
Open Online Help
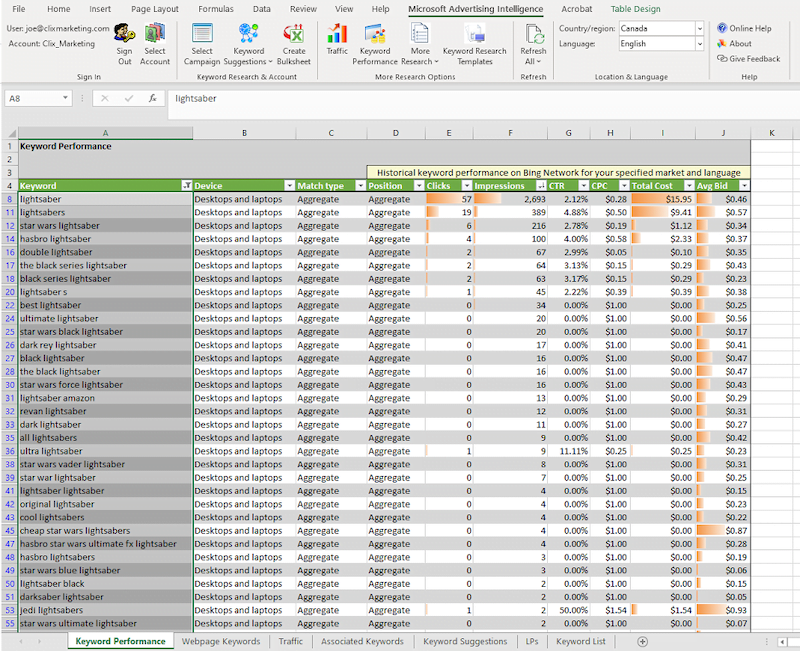tap(744, 29)
